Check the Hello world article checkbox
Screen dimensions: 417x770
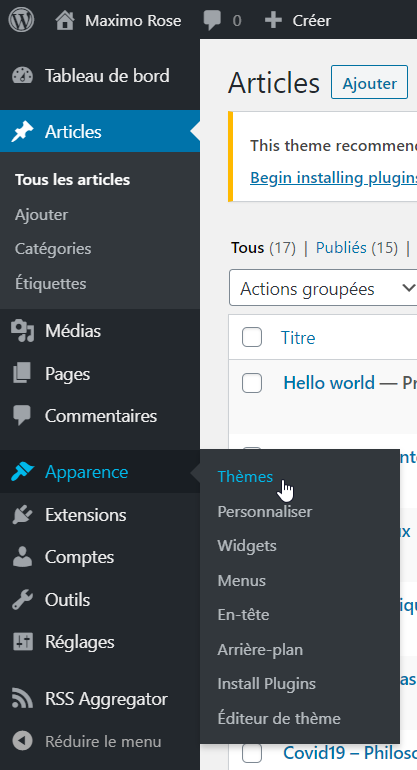[x=252, y=383]
